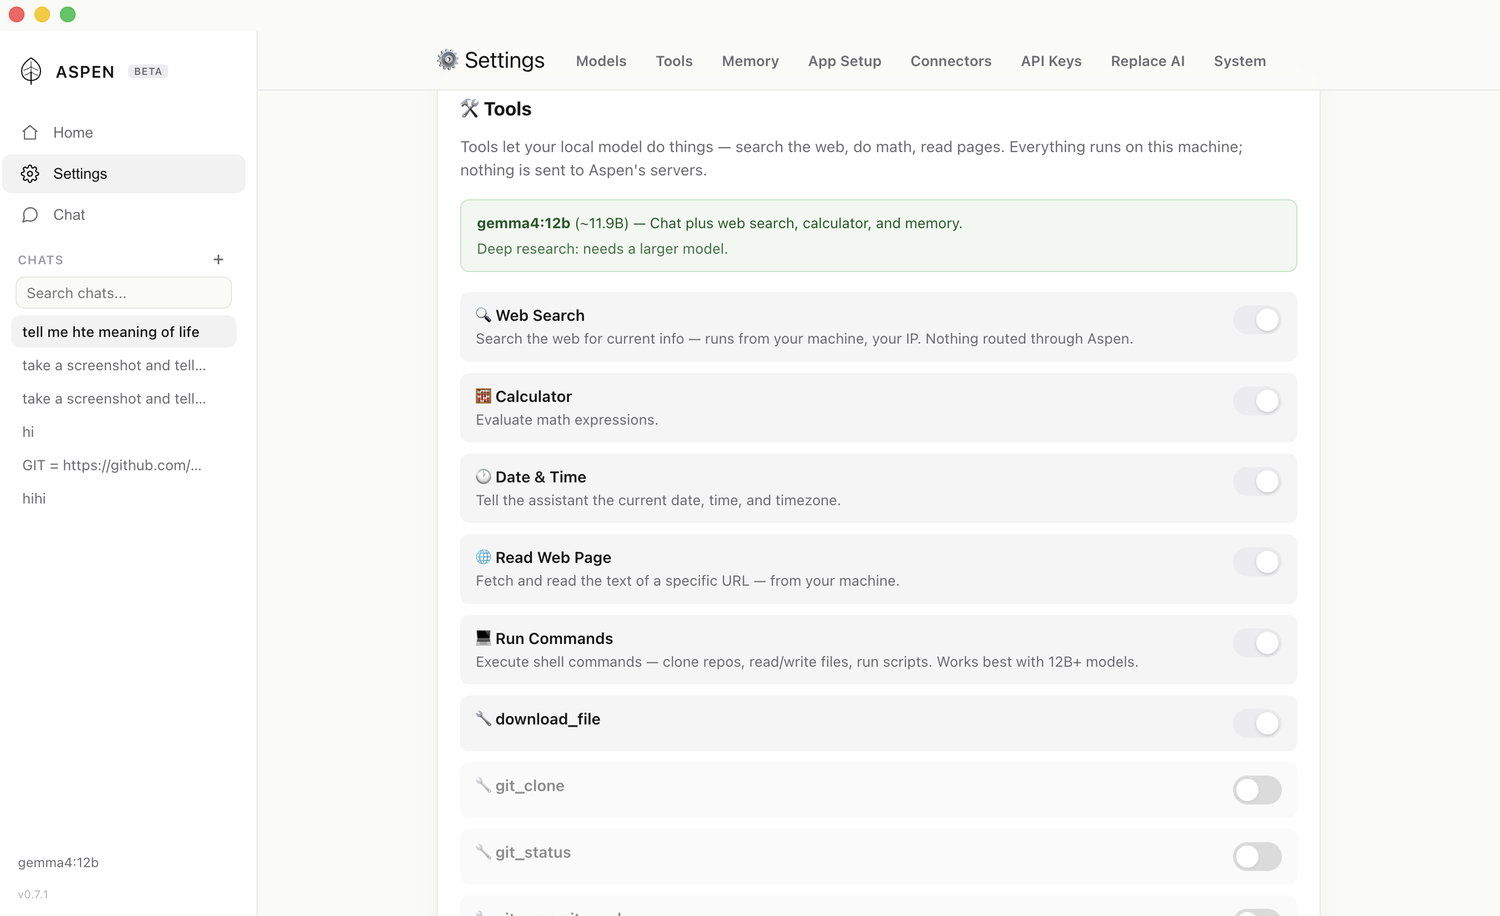Click the git_clone wrench icon
The width and height of the screenshot is (1500, 916).
click(483, 786)
